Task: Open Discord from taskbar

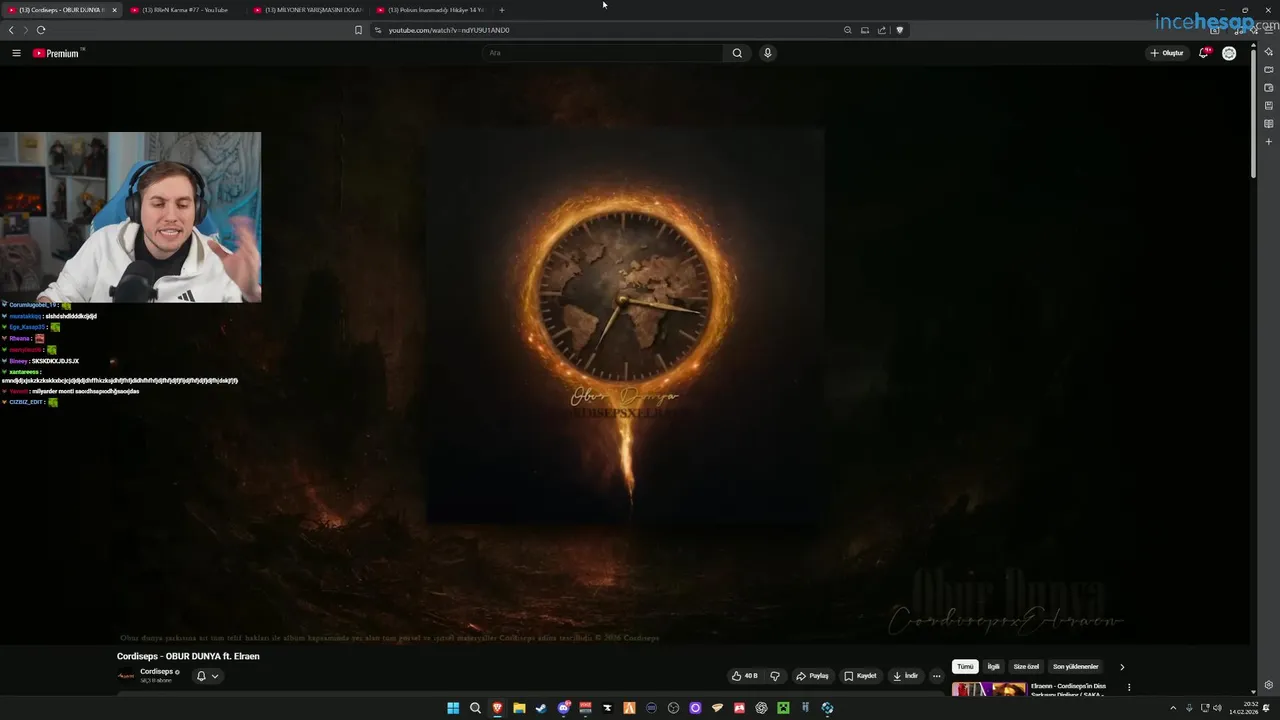Action: point(563,708)
